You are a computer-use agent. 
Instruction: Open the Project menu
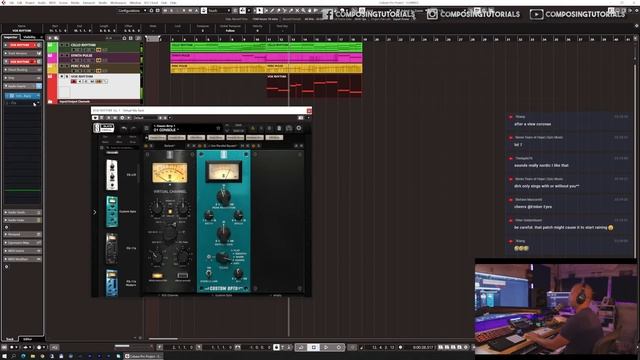(x=30, y=2)
